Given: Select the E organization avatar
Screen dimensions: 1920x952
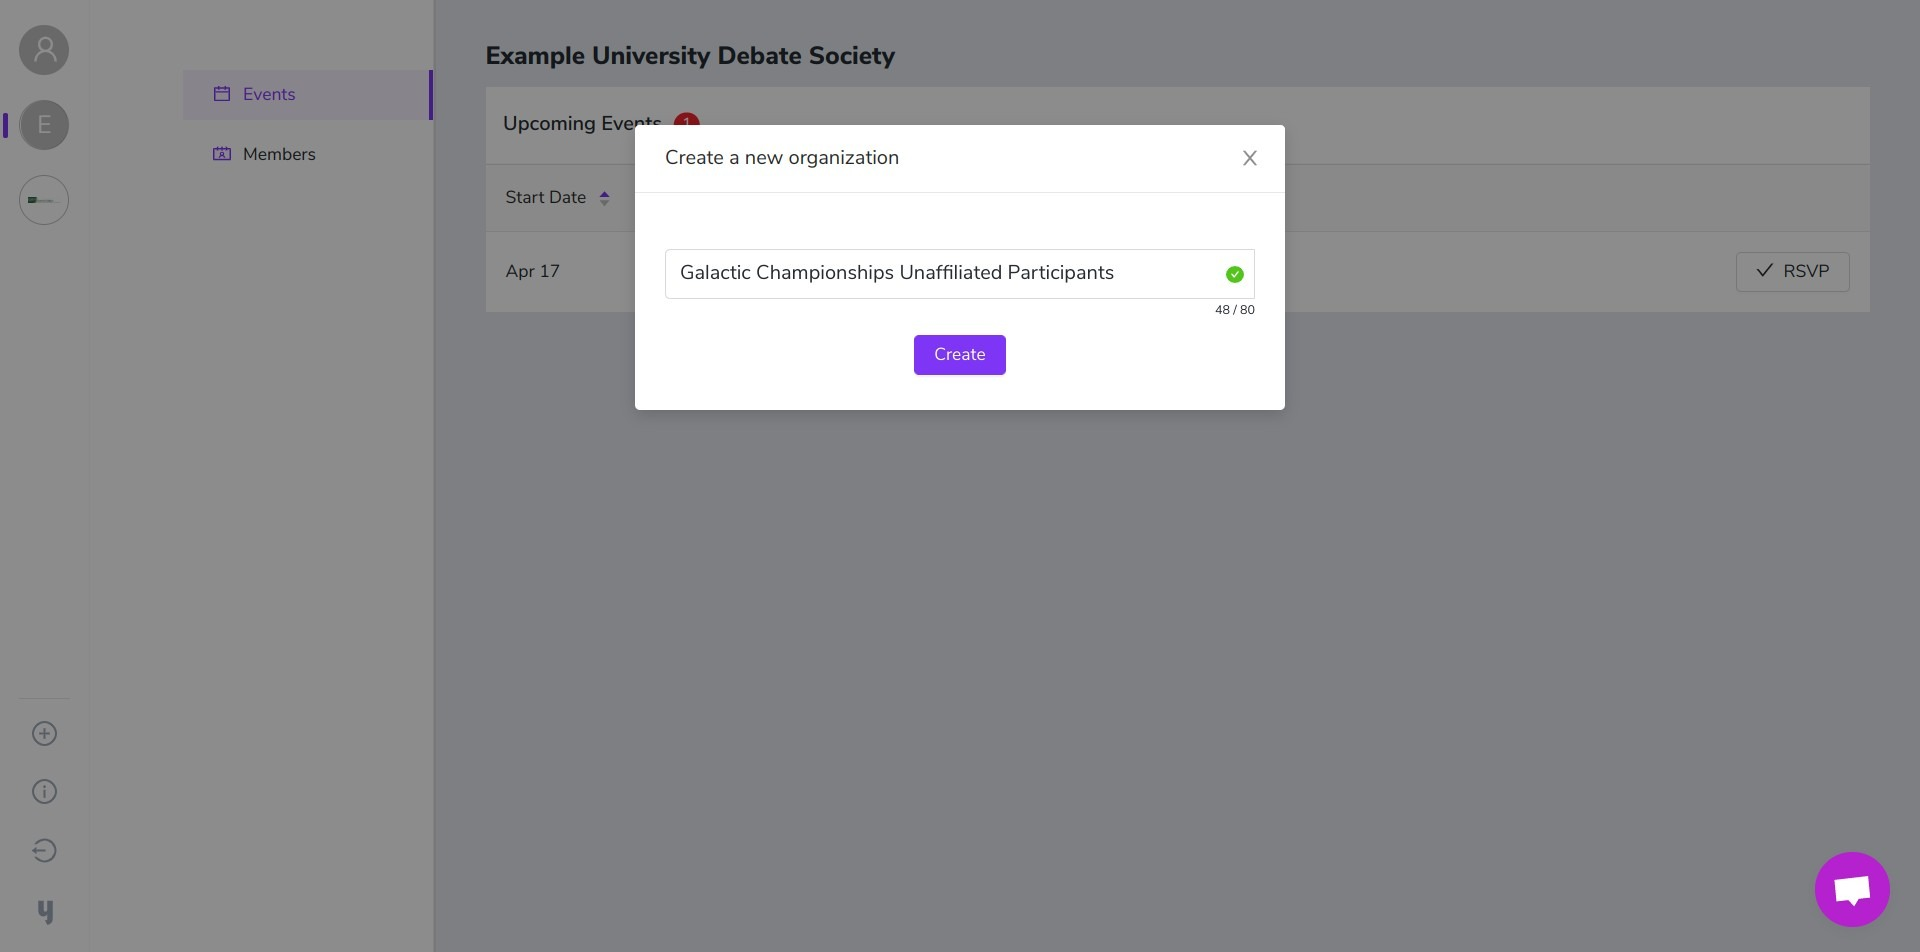Looking at the screenshot, I should coord(44,125).
